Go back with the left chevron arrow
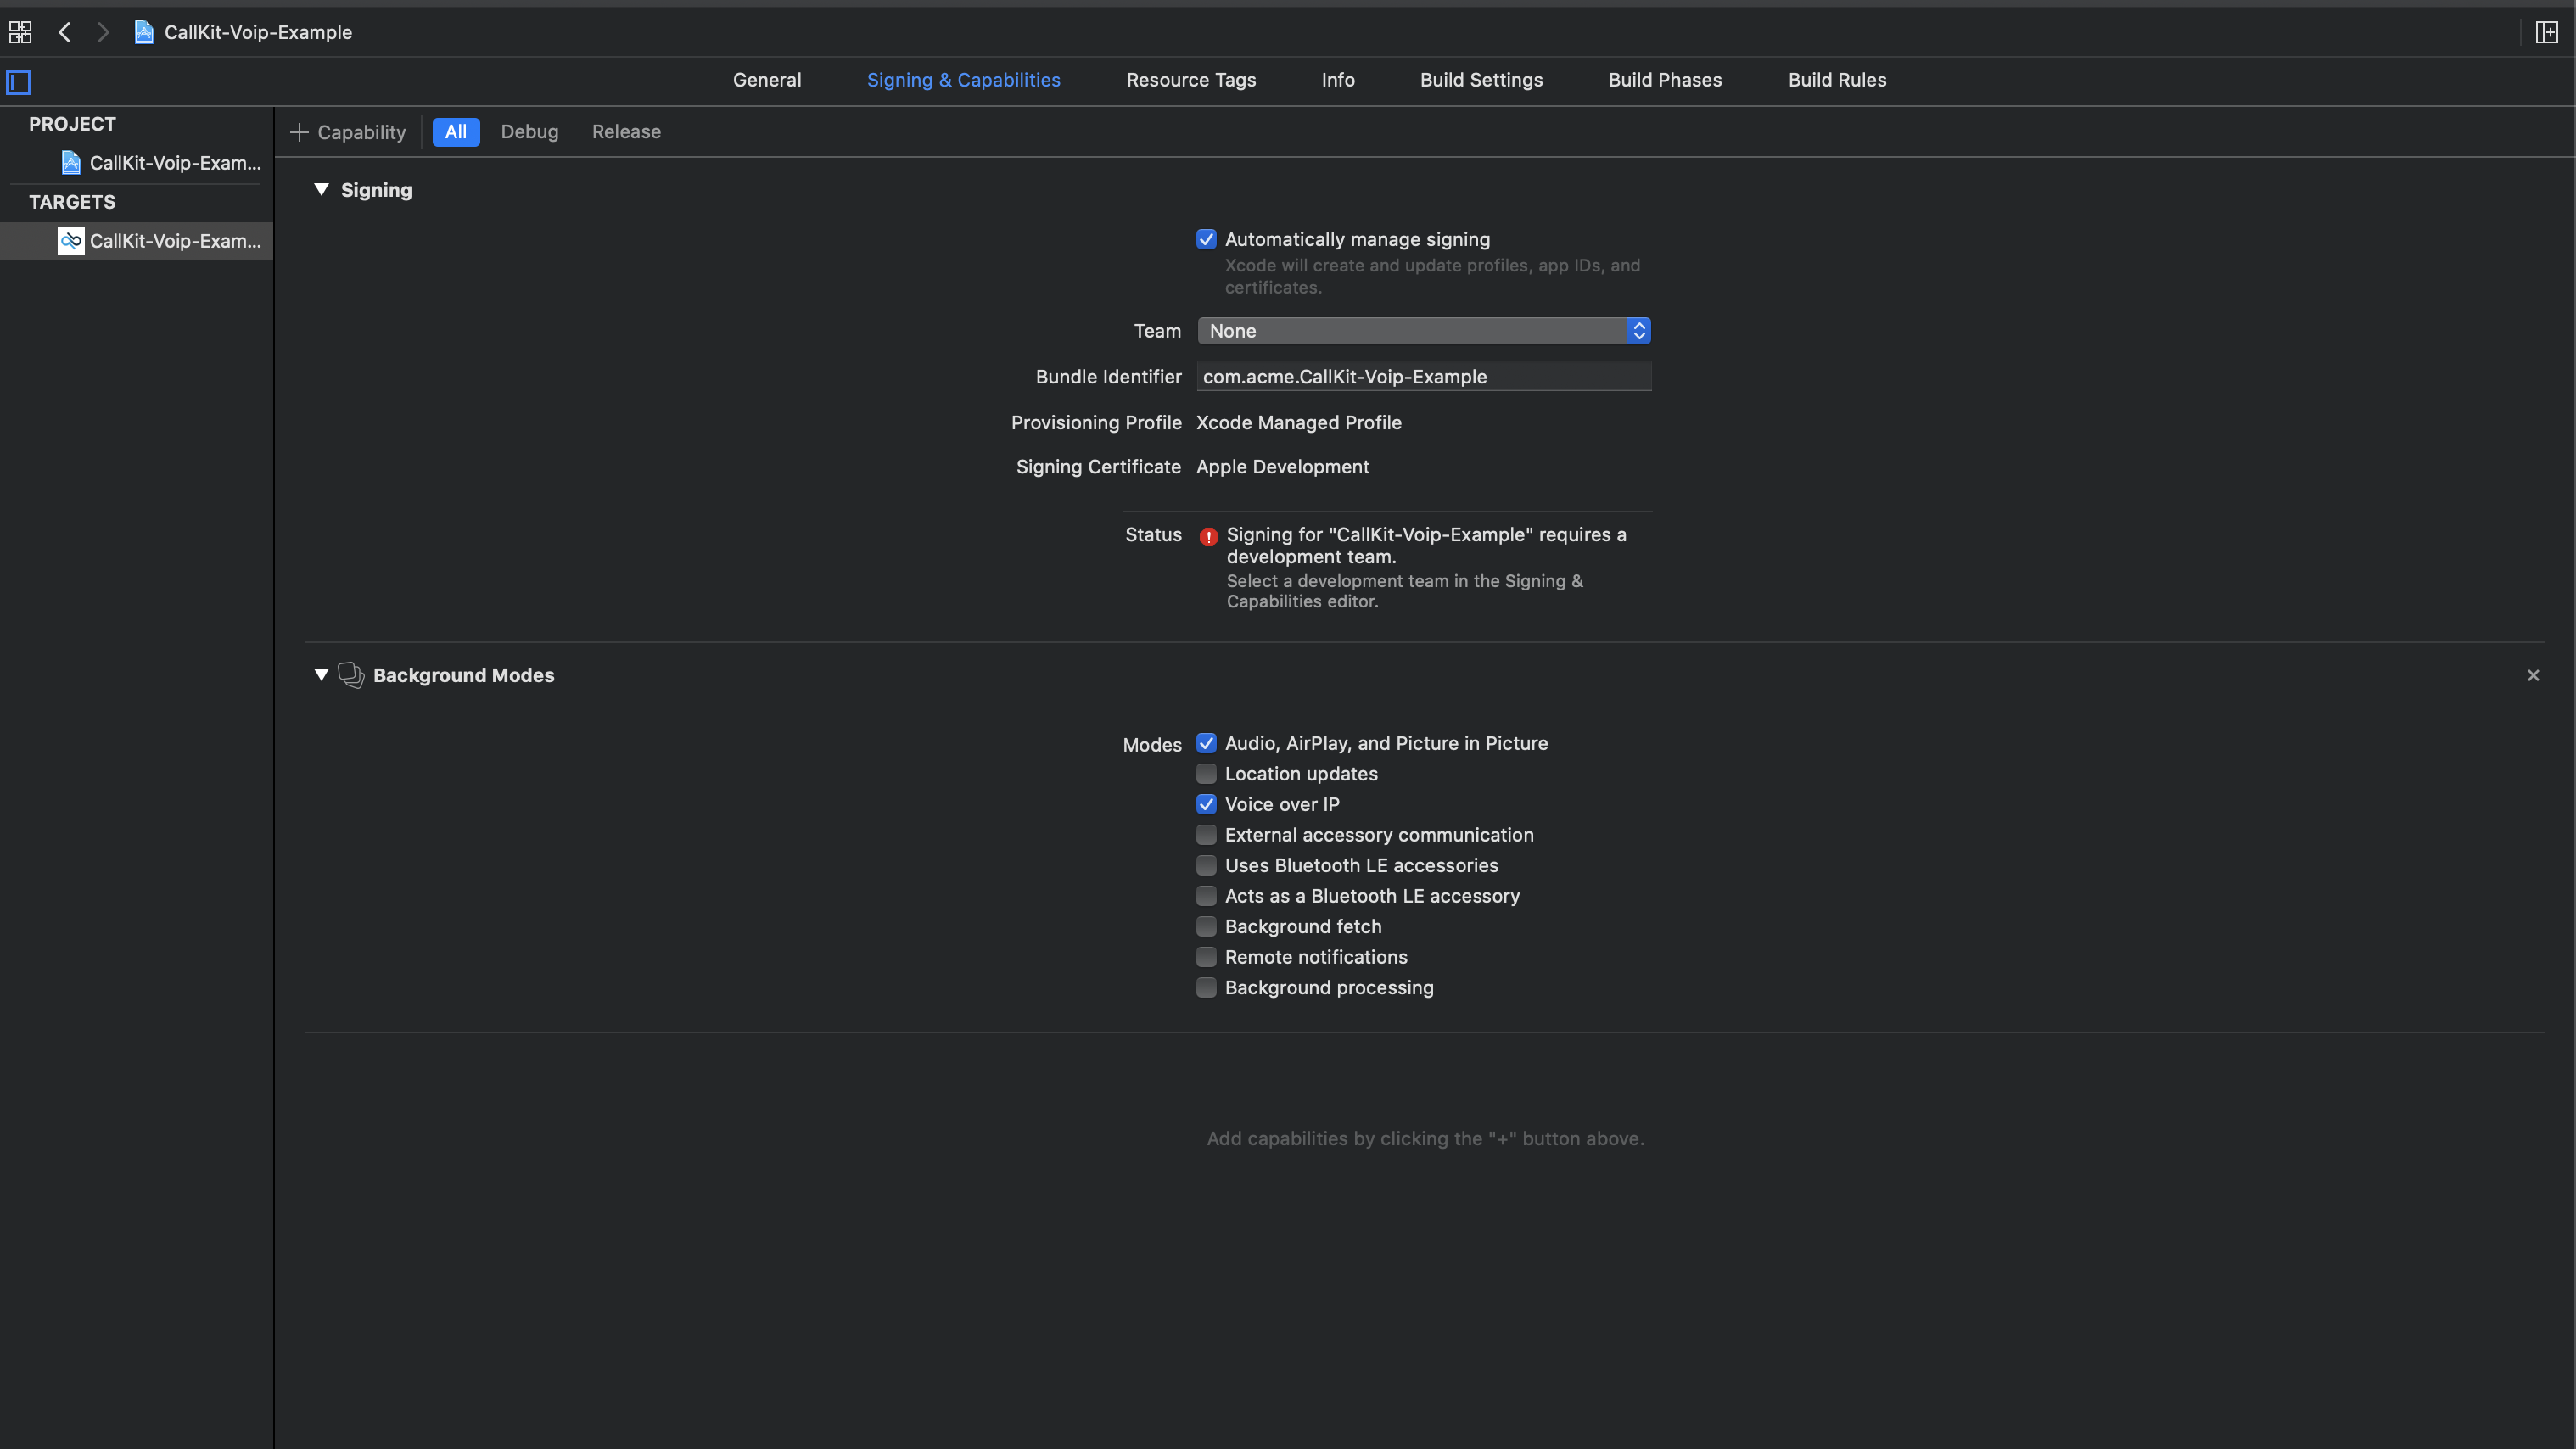 pyautogui.click(x=65, y=32)
